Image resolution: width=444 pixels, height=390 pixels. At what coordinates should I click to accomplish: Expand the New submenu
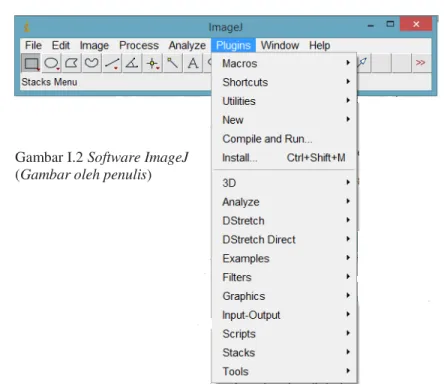coord(285,120)
